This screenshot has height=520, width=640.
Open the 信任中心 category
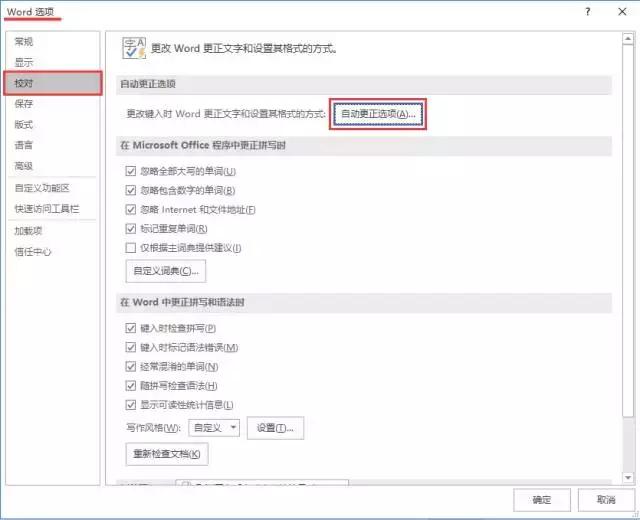point(33,252)
